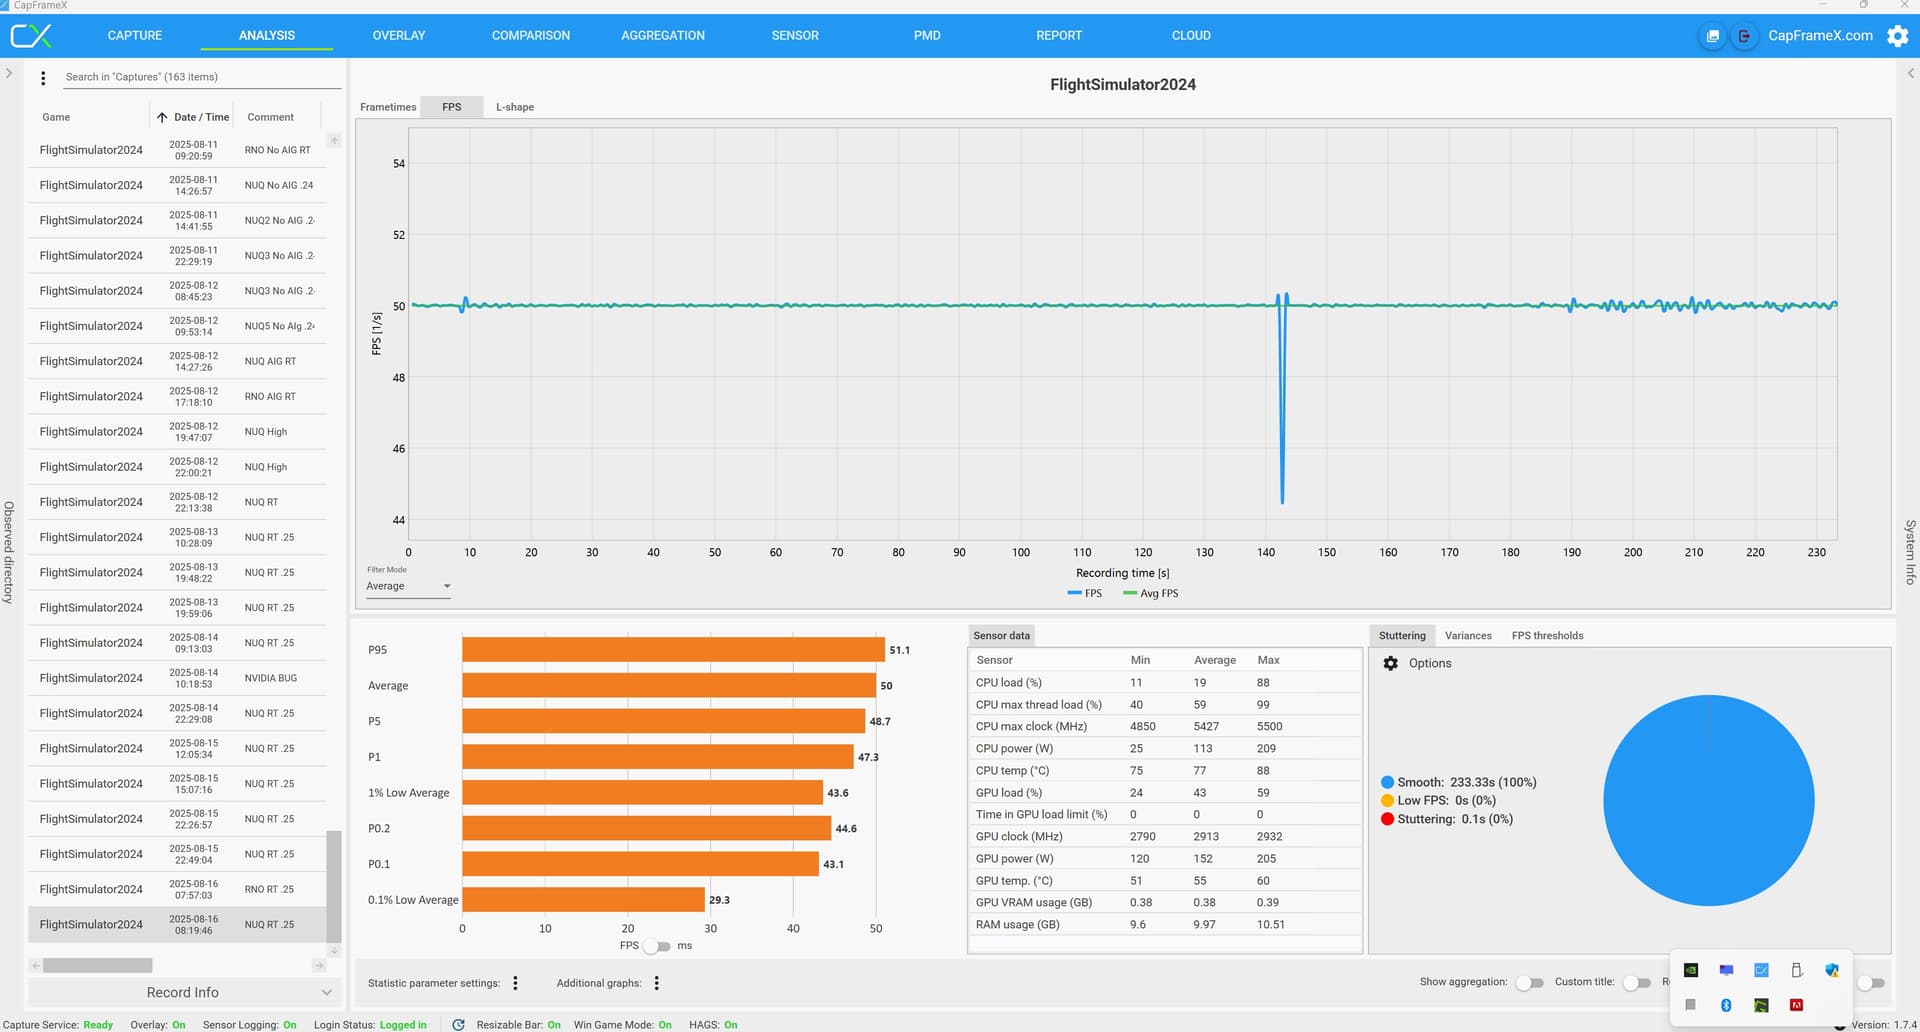Expand the Record Info panel
Image resolution: width=1920 pixels, height=1032 pixels.
pyautogui.click(x=185, y=992)
